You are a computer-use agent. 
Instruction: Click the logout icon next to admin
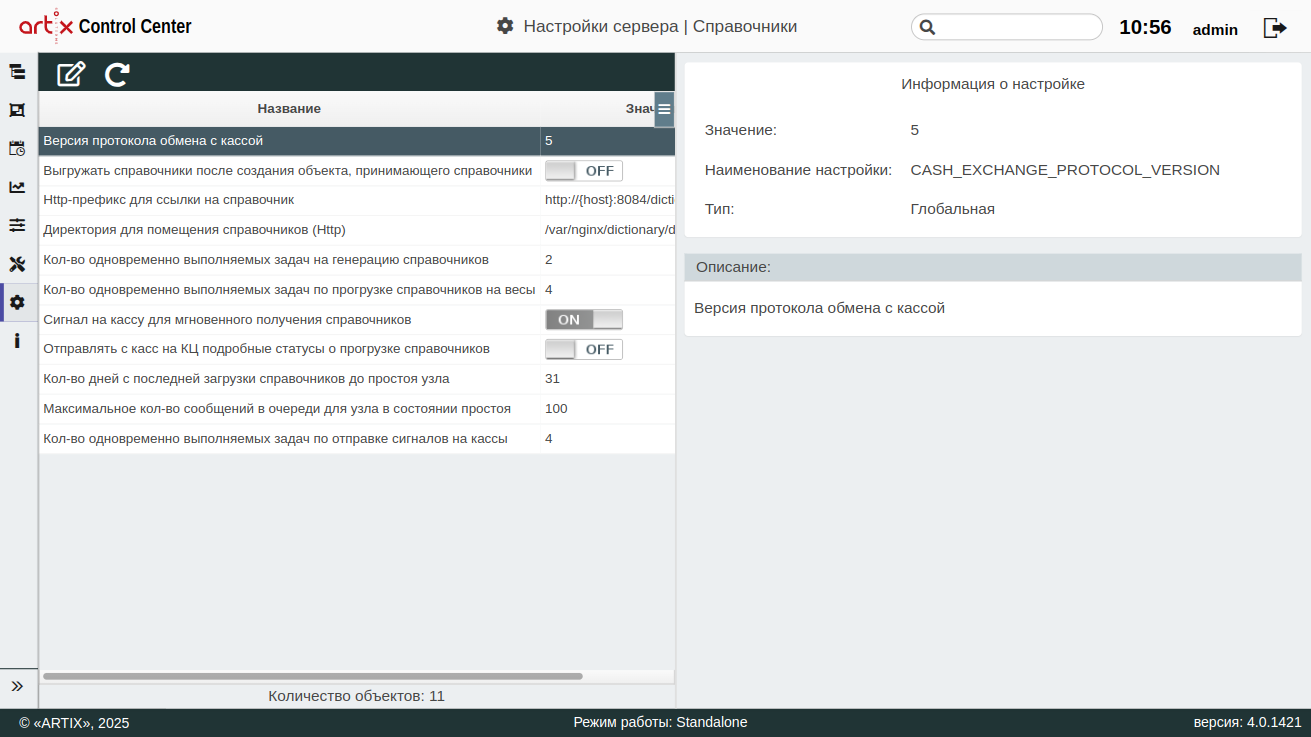click(1275, 28)
